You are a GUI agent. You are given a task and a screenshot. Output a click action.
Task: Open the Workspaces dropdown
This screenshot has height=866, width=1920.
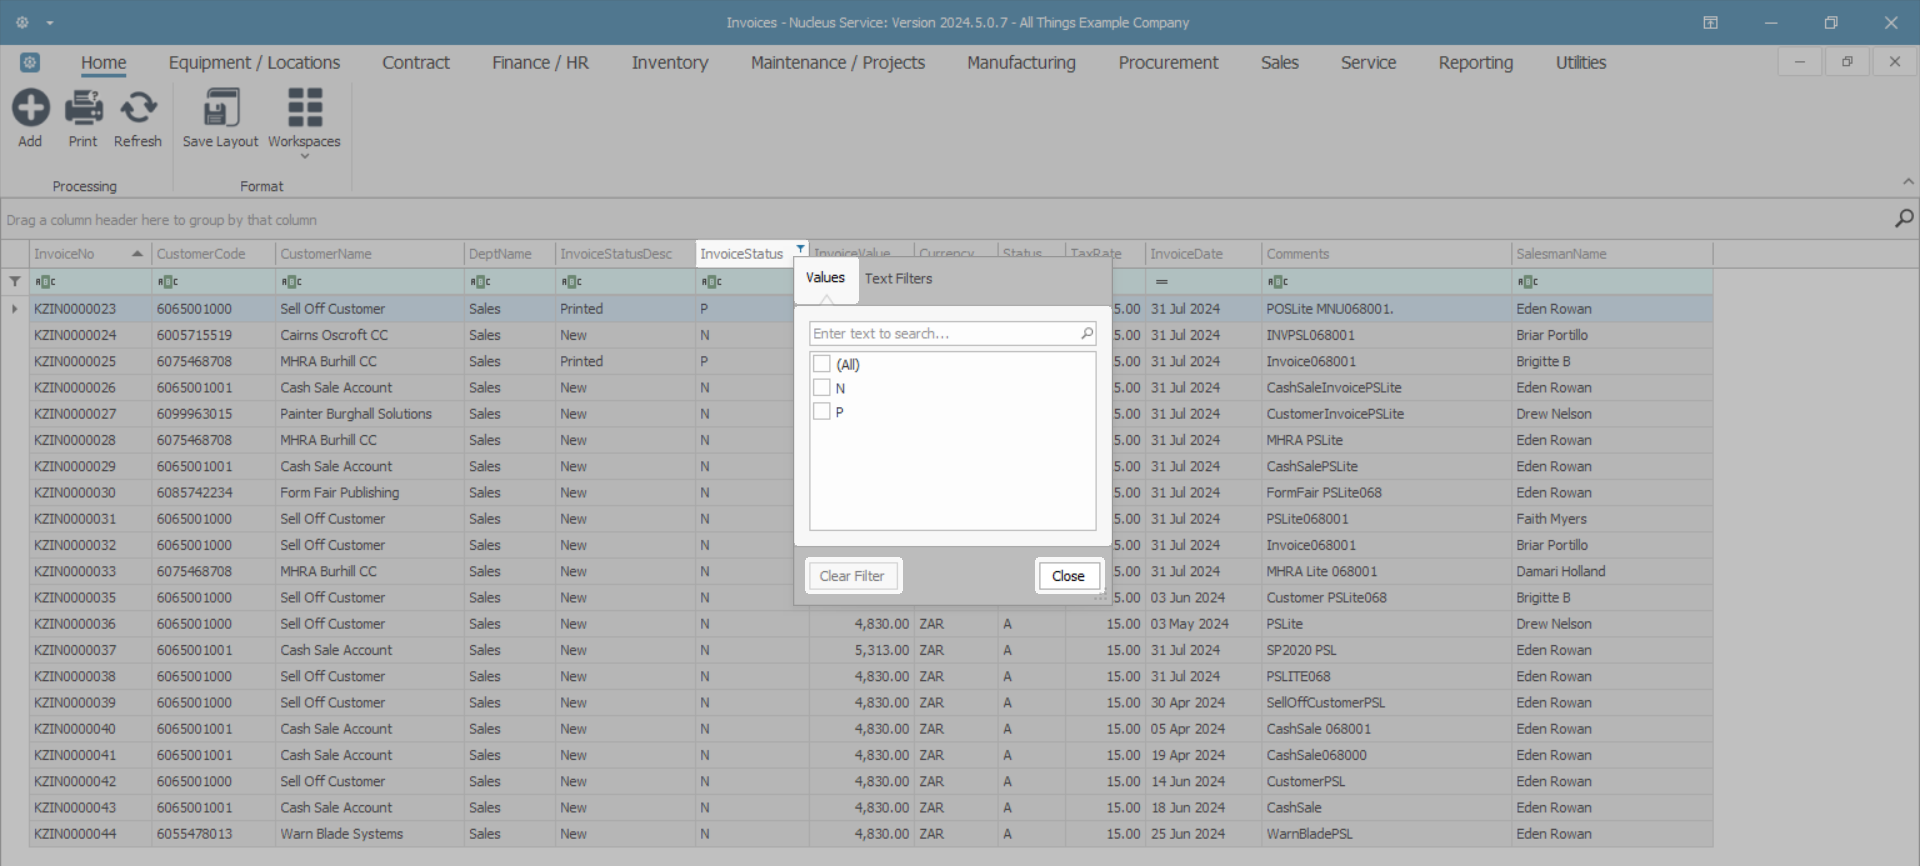304,122
